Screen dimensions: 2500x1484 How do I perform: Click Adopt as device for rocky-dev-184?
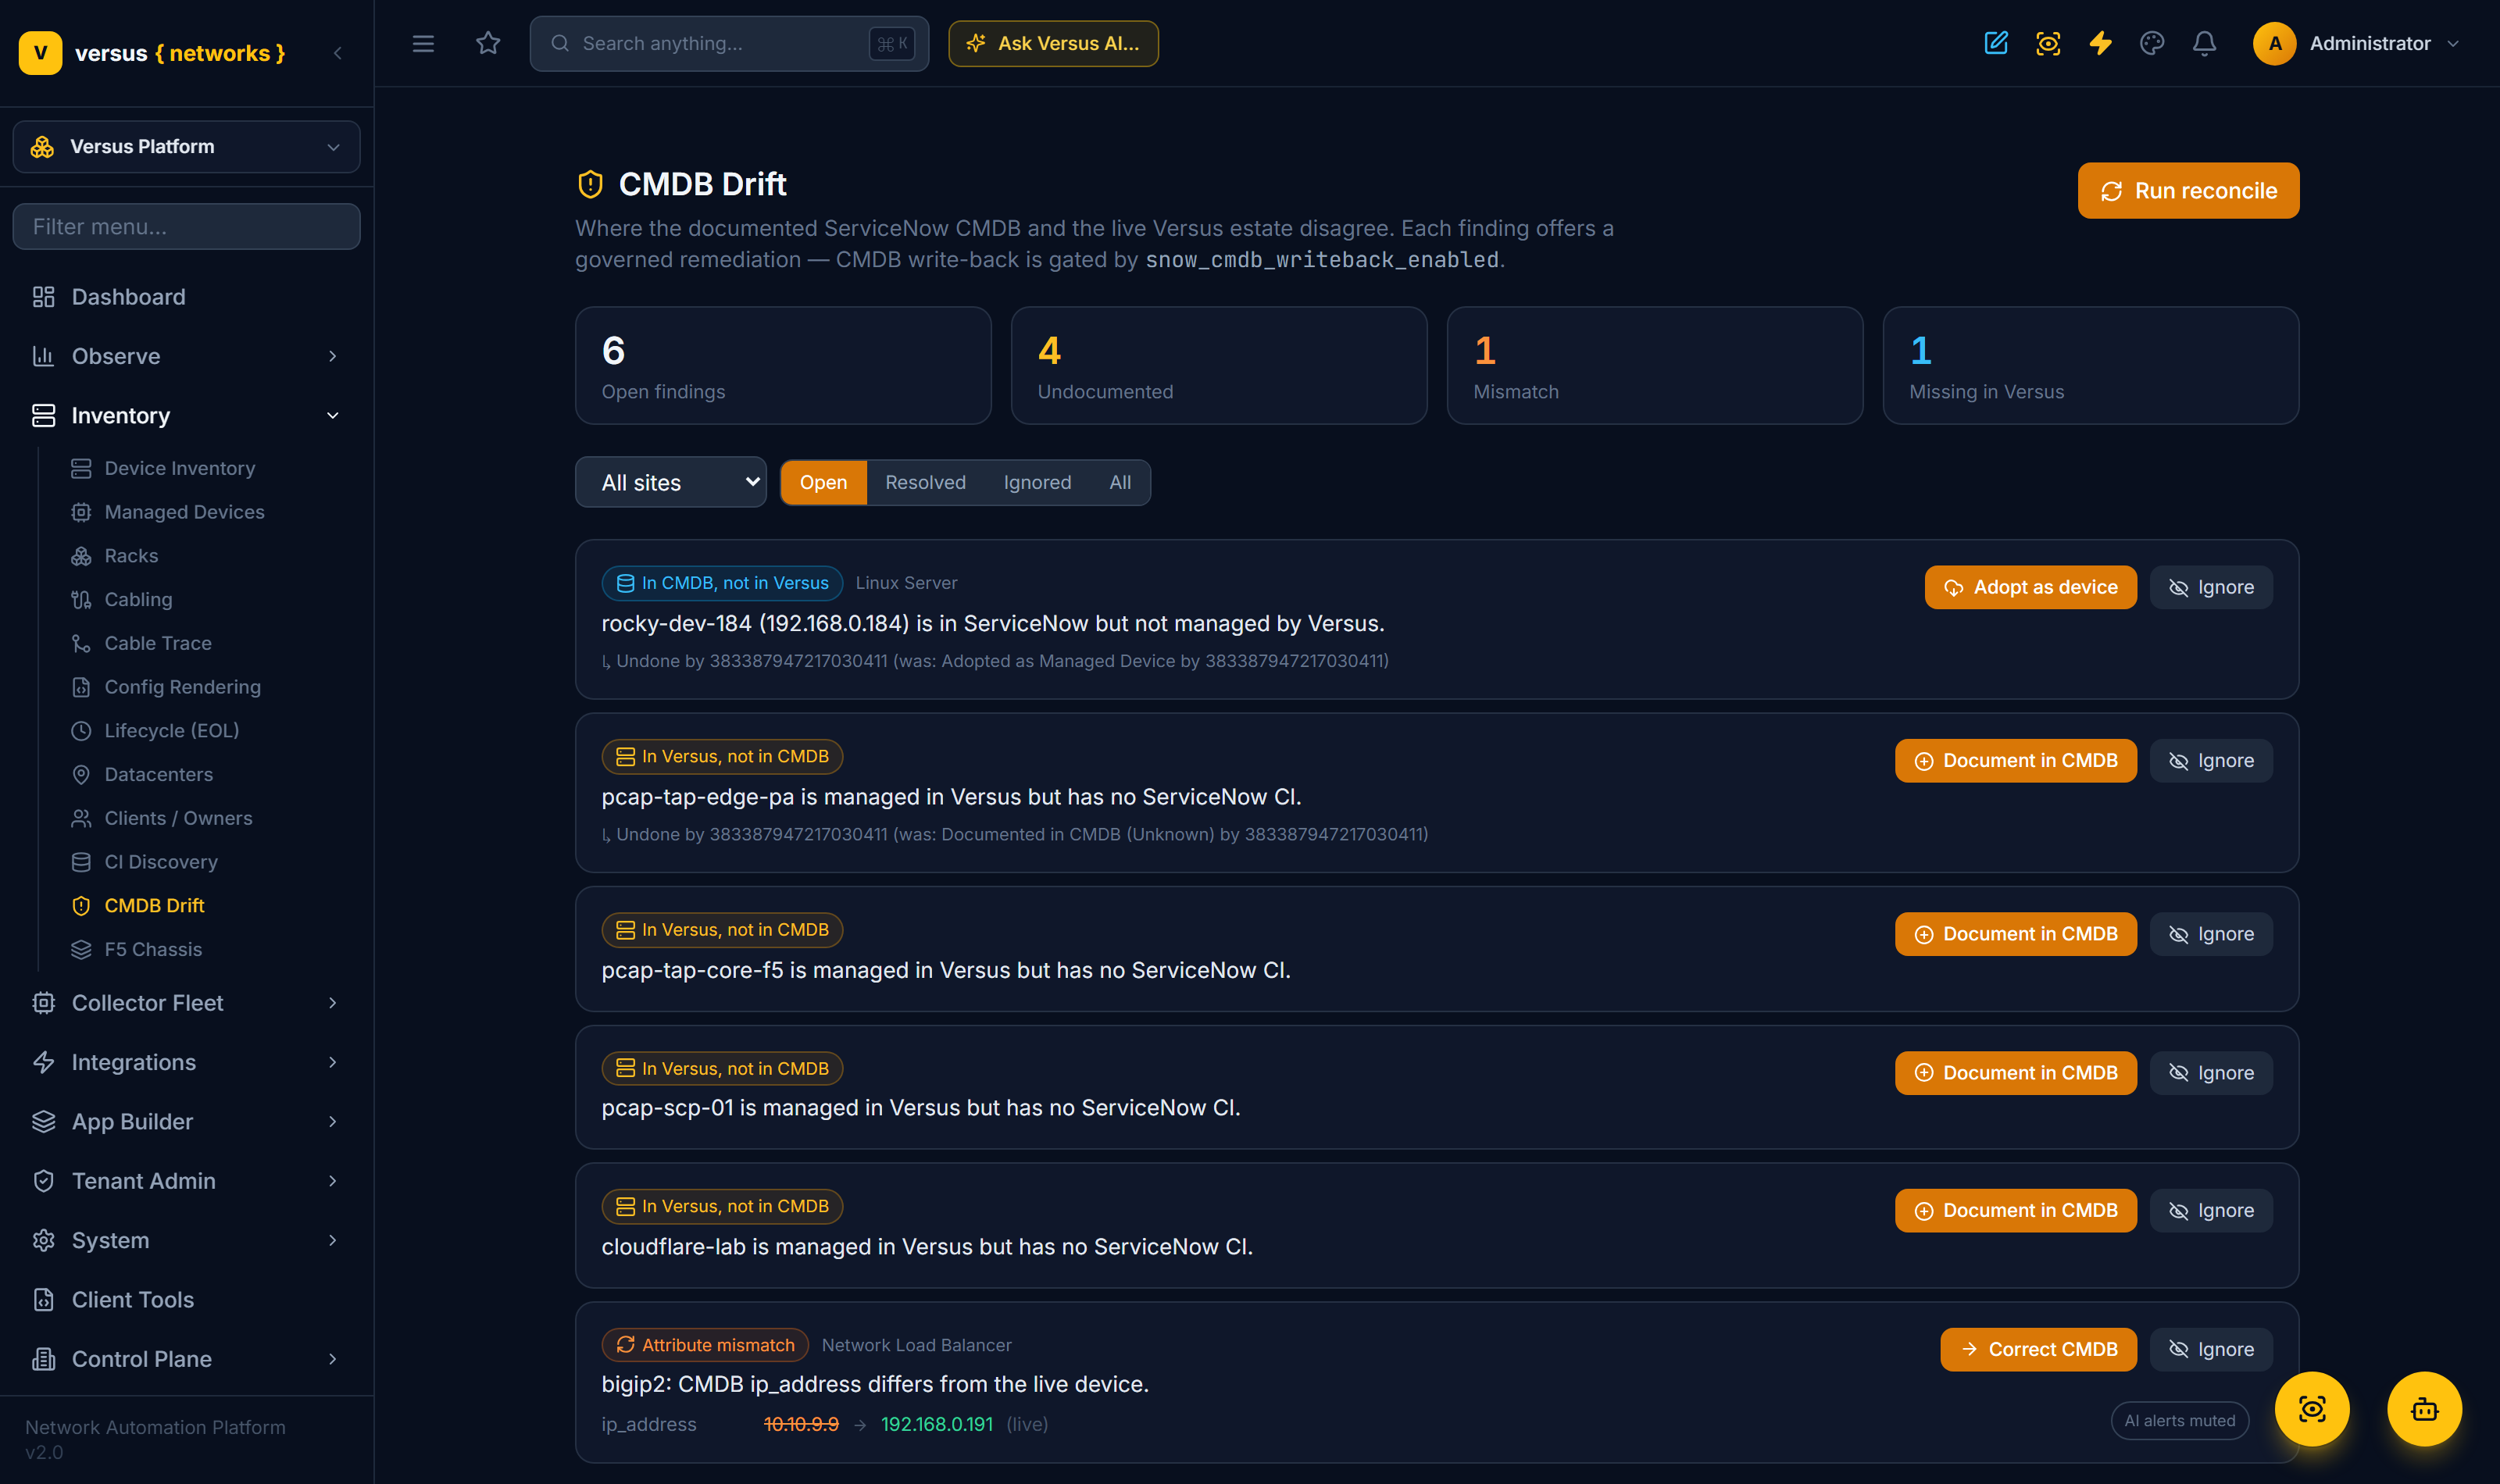point(2030,587)
